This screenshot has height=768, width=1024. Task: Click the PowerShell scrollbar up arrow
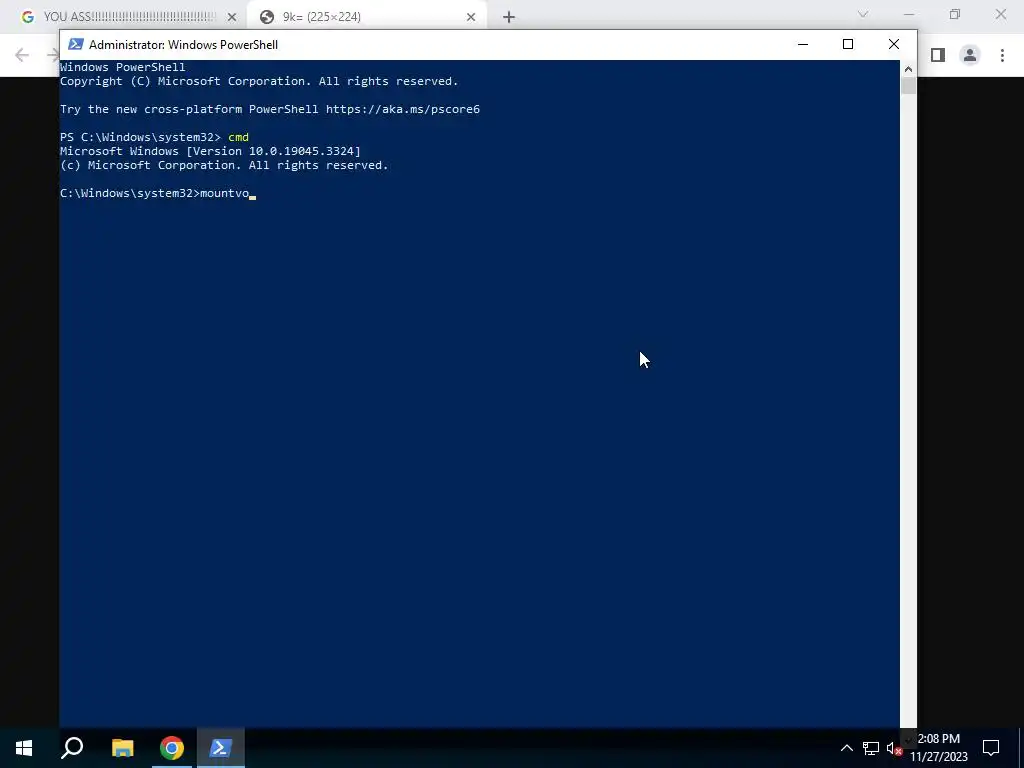[x=908, y=69]
